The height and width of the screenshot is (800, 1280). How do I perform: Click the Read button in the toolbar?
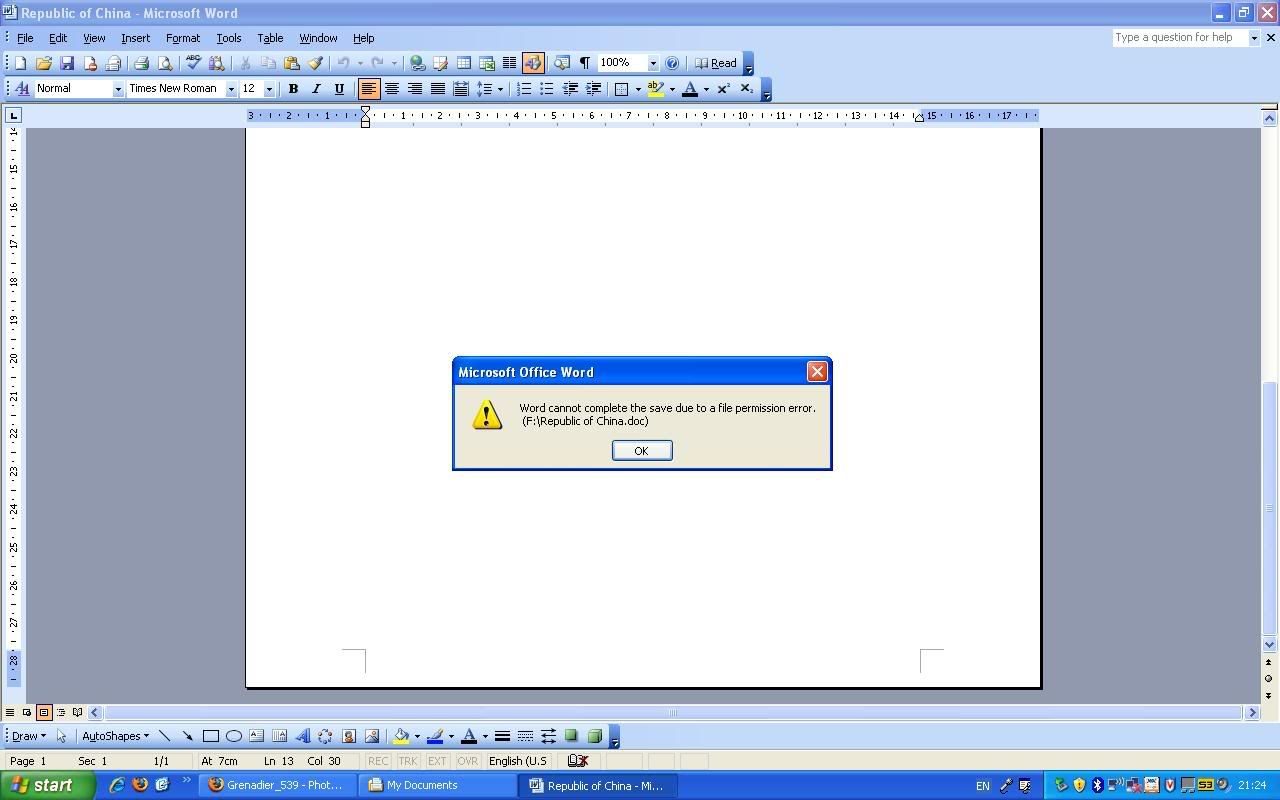(x=716, y=63)
